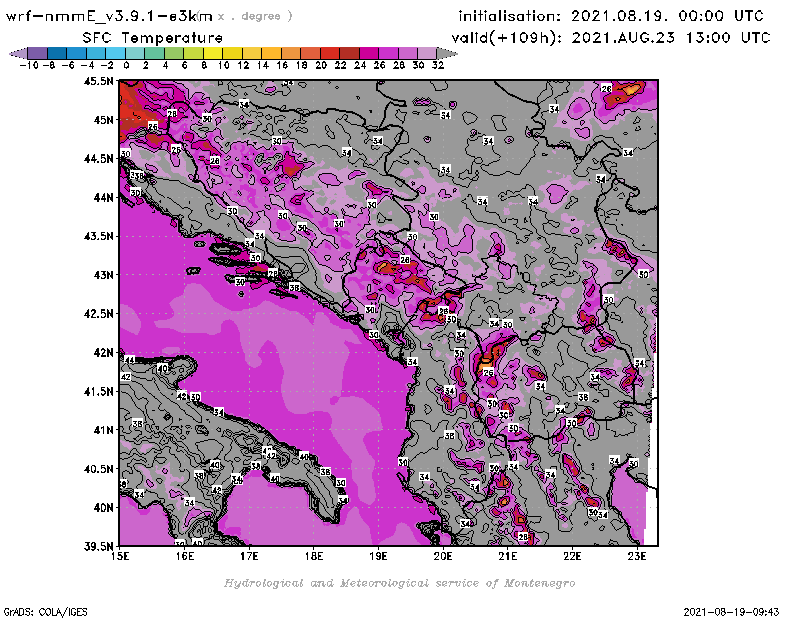Click the legend swatch between -10 and -8
Screen dimensions: 800x618
38,53
